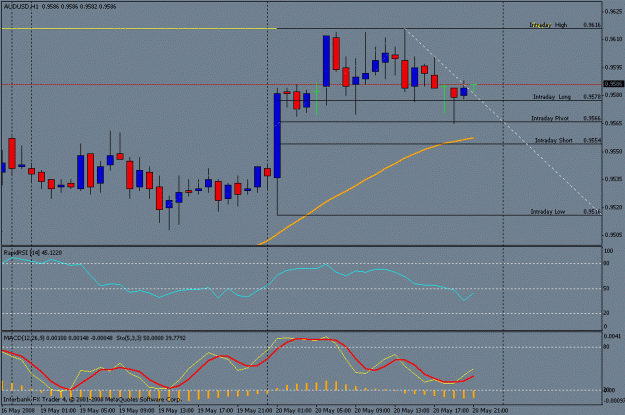Click the 19 May 21:00 time label
The image size is (625, 415).
(x=255, y=410)
